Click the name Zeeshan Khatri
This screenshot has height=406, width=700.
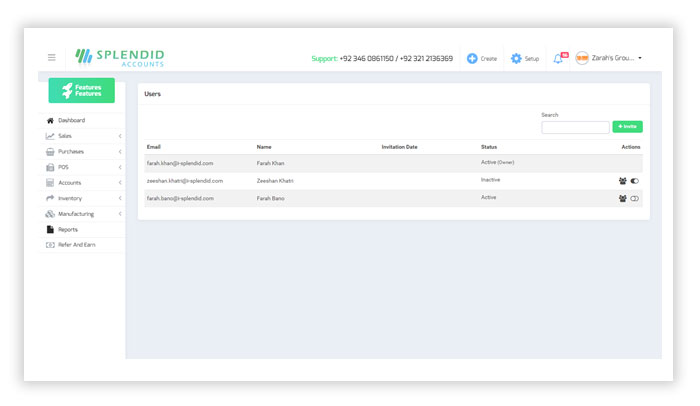[x=275, y=181]
